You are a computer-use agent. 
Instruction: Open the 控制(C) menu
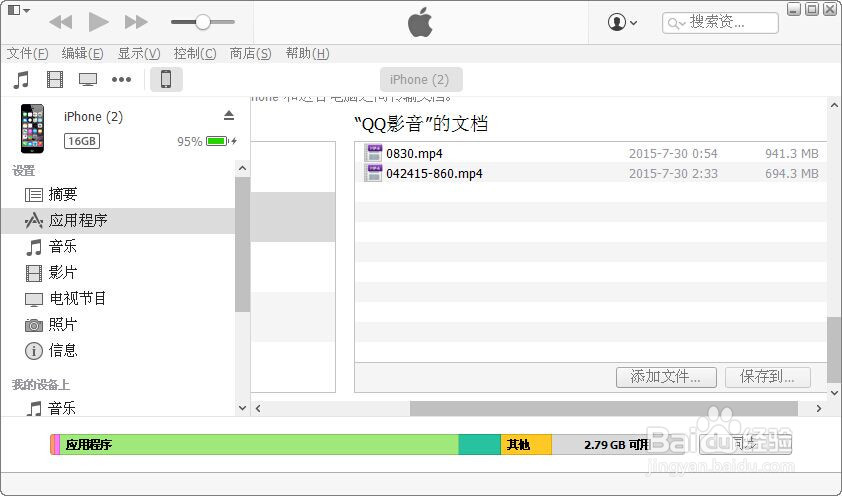pos(195,54)
